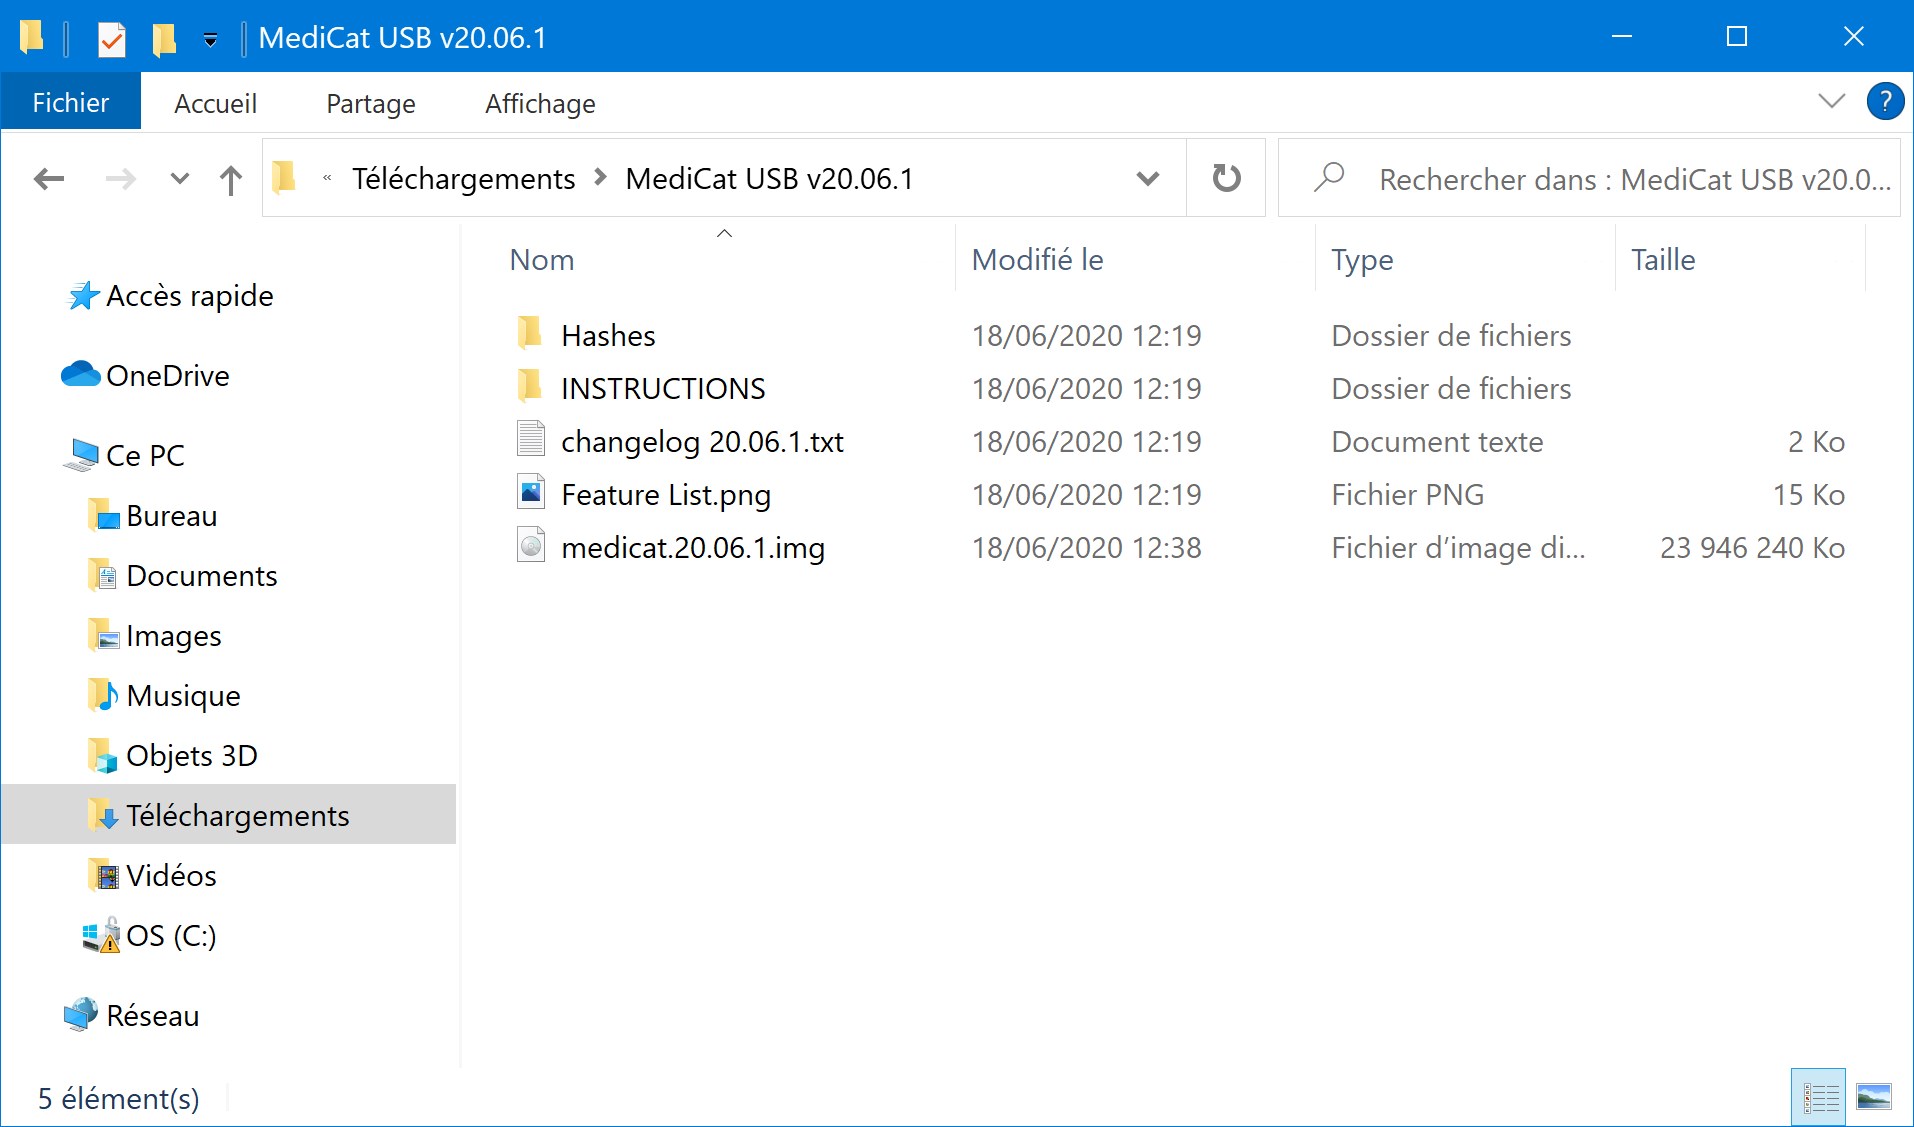Click the Hashes folder icon

coord(531,333)
